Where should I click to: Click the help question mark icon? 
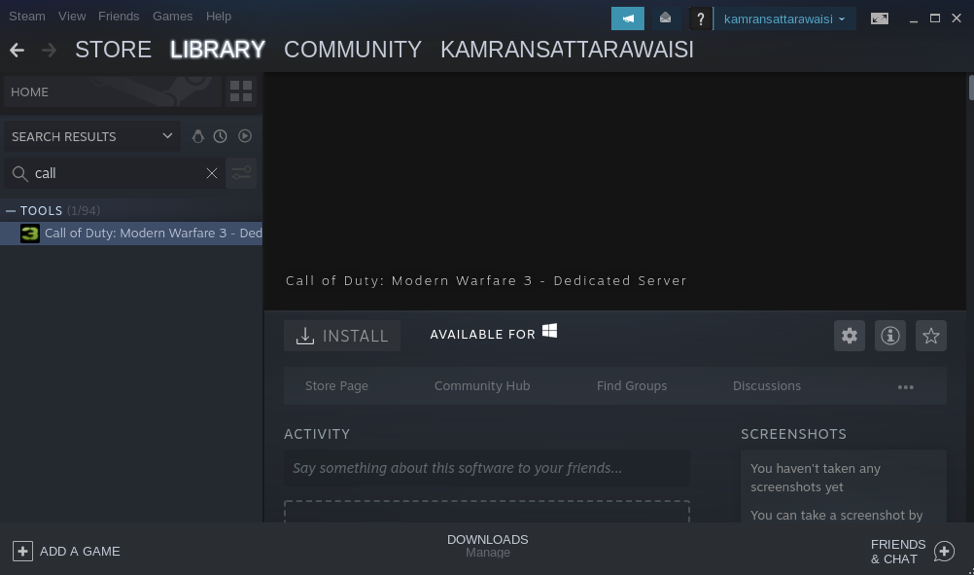[700, 19]
